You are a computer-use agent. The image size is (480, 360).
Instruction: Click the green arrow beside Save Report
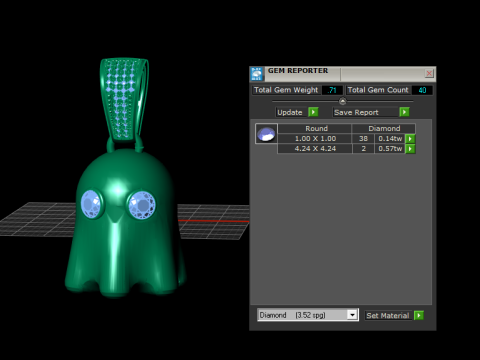(x=404, y=112)
